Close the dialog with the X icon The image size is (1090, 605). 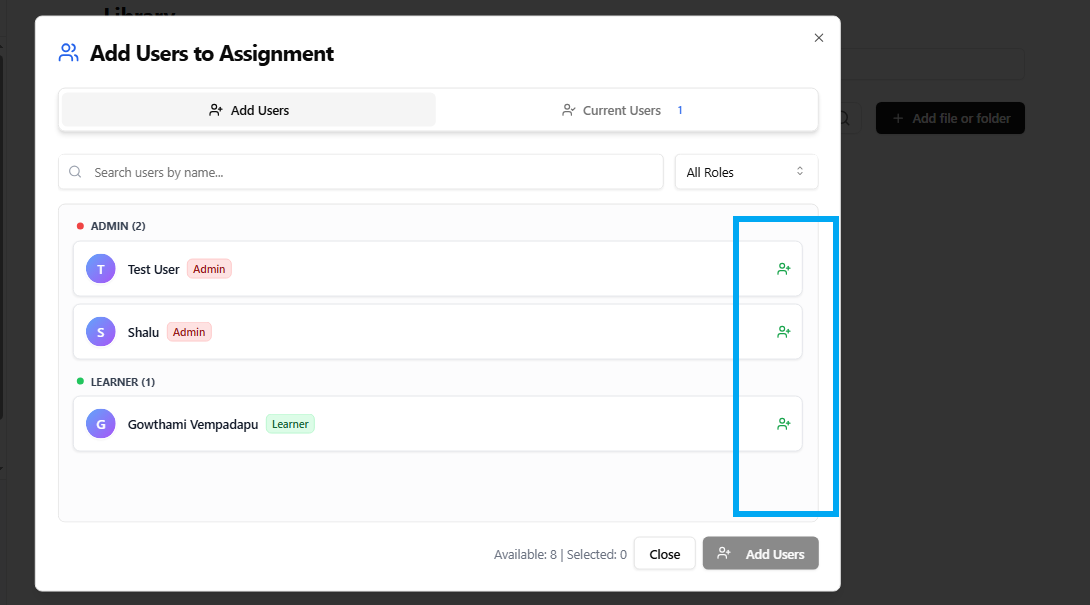coord(819,38)
